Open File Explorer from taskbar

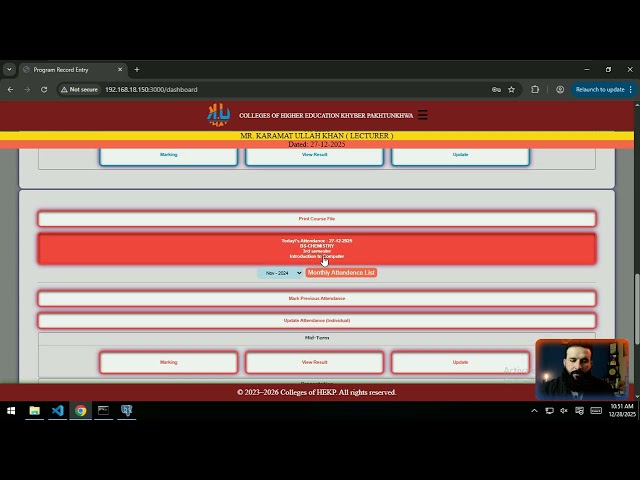[35, 411]
